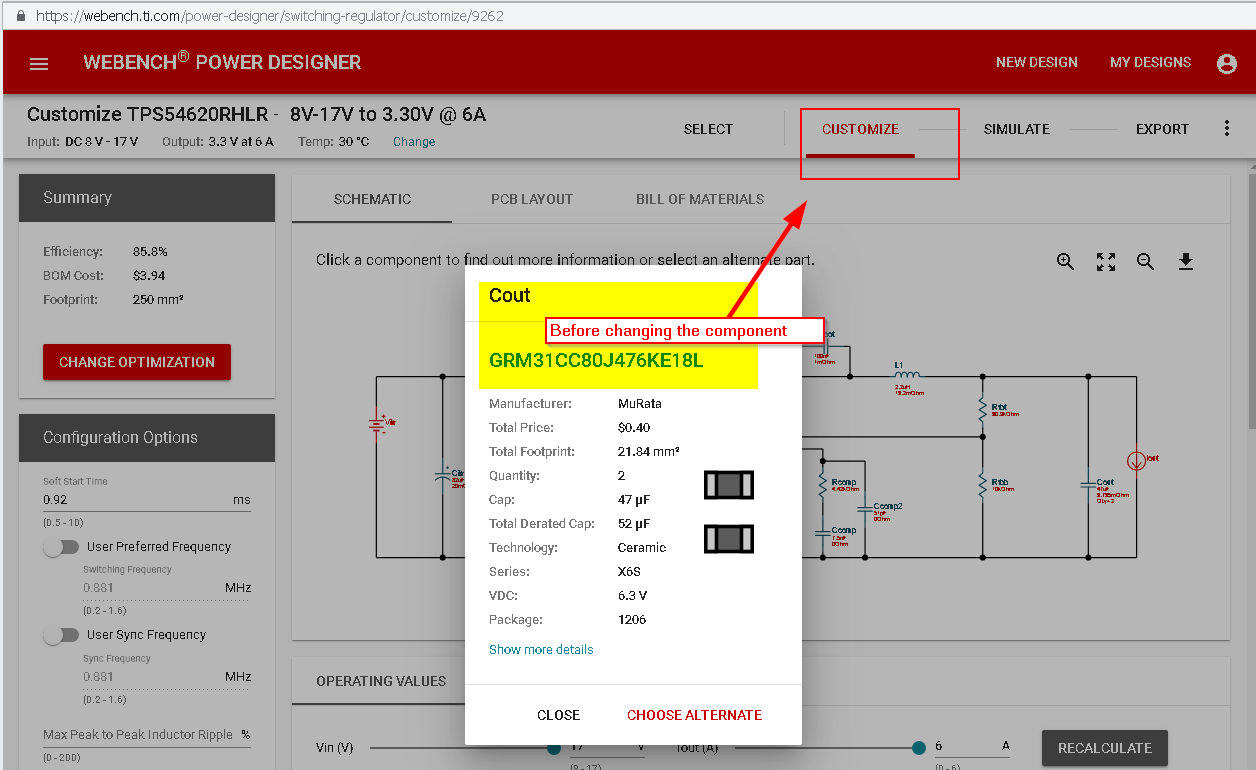
Task: Click the browser address bar URL
Action: 270,16
